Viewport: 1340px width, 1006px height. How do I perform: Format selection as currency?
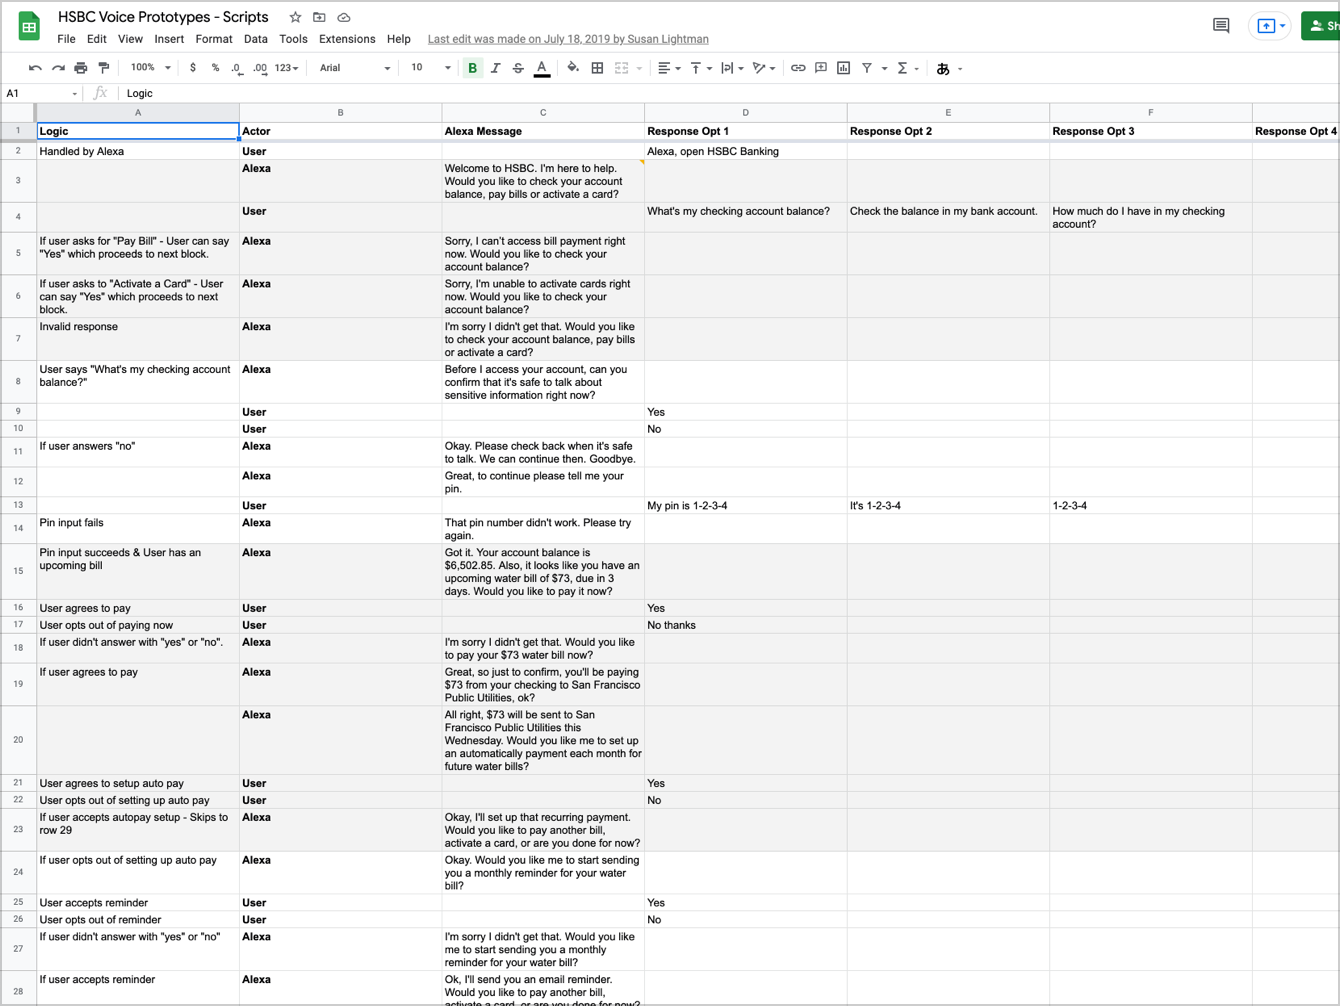click(x=193, y=68)
